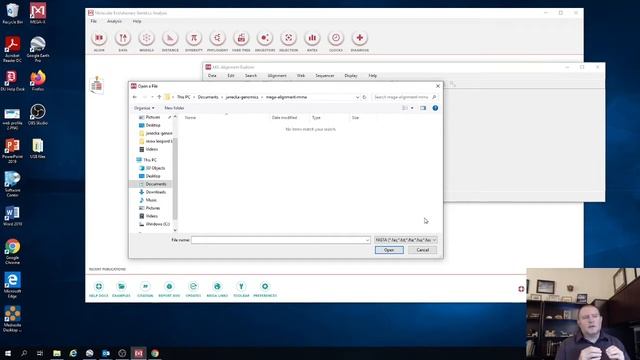Click Documents in the address breadcrumb
Viewport: 640px width, 360px height.
click(x=208, y=97)
